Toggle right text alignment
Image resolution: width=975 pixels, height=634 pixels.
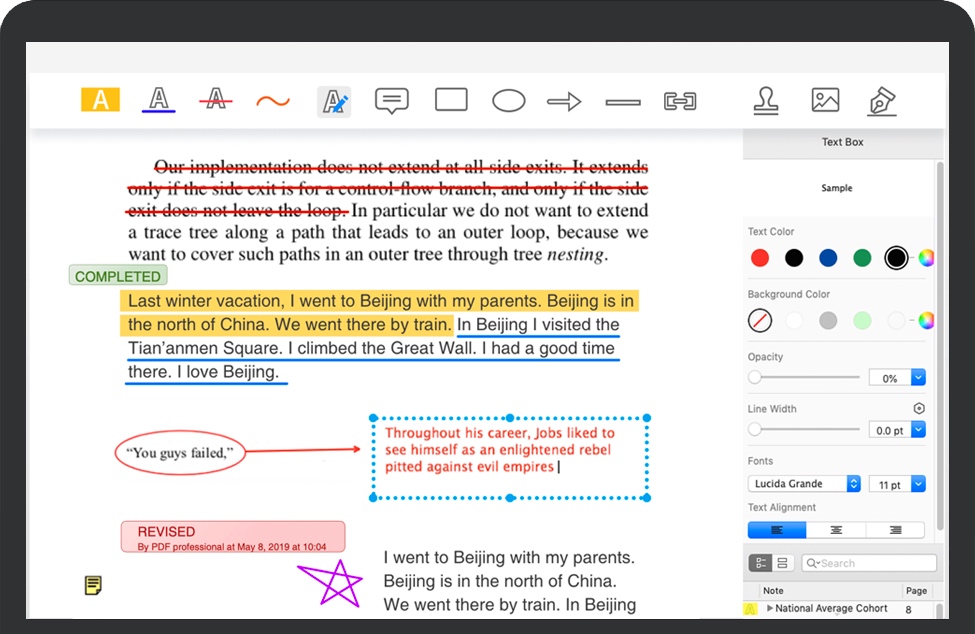(x=896, y=529)
